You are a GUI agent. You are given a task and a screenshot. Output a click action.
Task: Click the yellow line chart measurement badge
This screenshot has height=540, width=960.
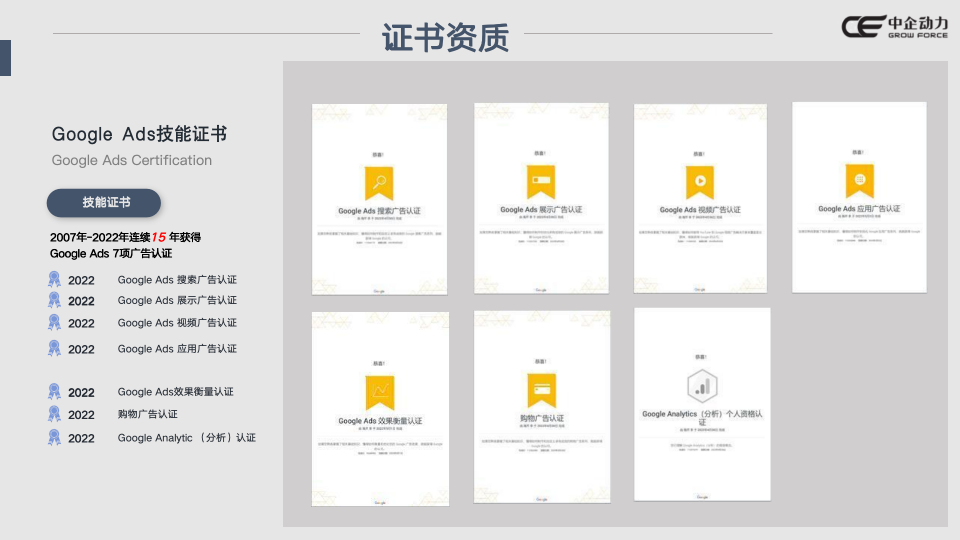(380, 392)
